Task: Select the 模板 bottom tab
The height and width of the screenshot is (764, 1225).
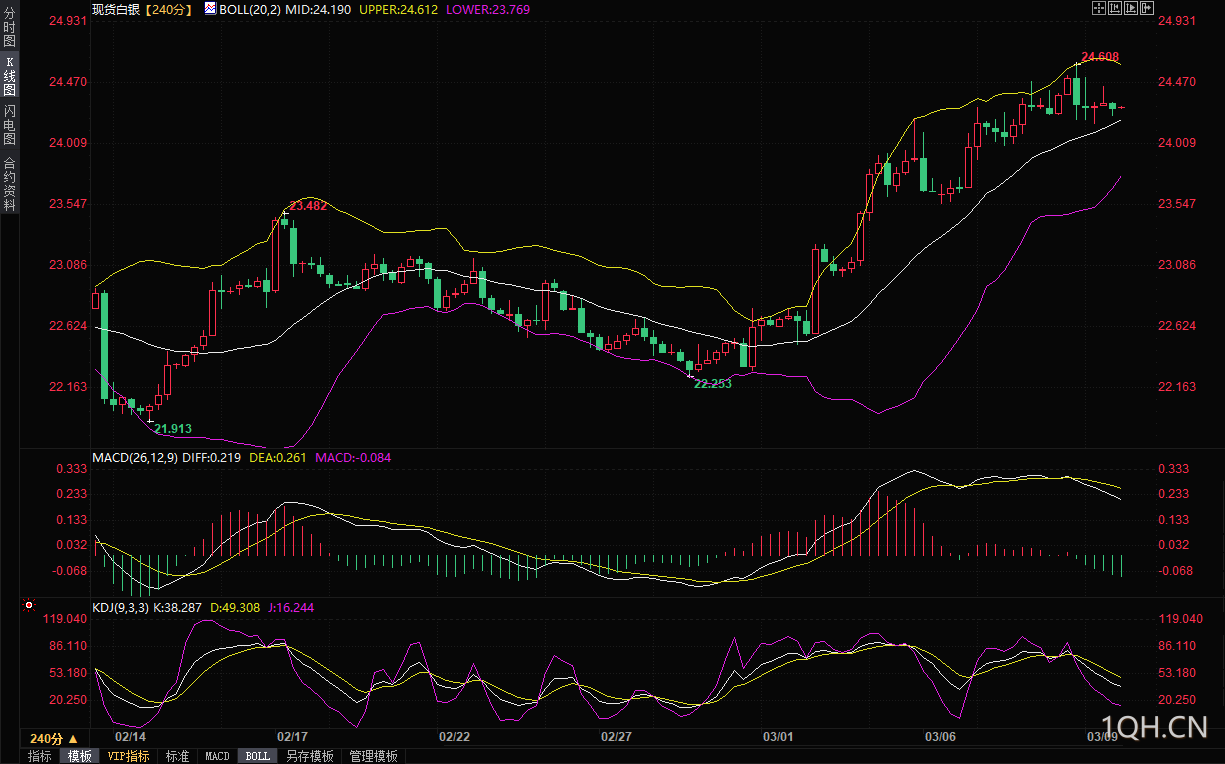Action: (x=80, y=756)
